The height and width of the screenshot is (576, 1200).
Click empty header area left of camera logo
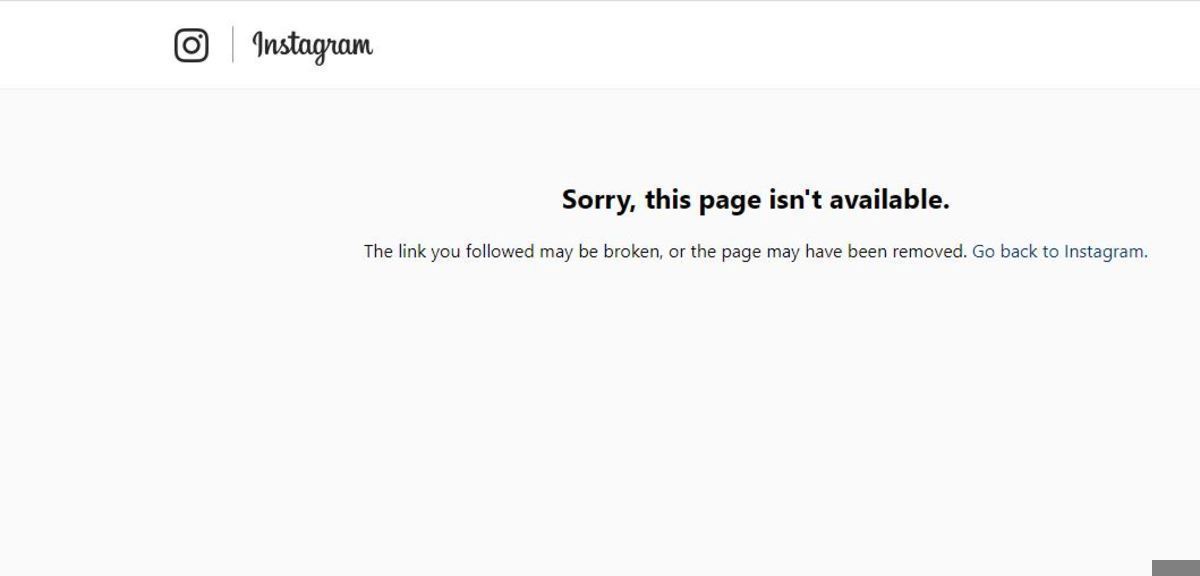pyautogui.click(x=86, y=45)
